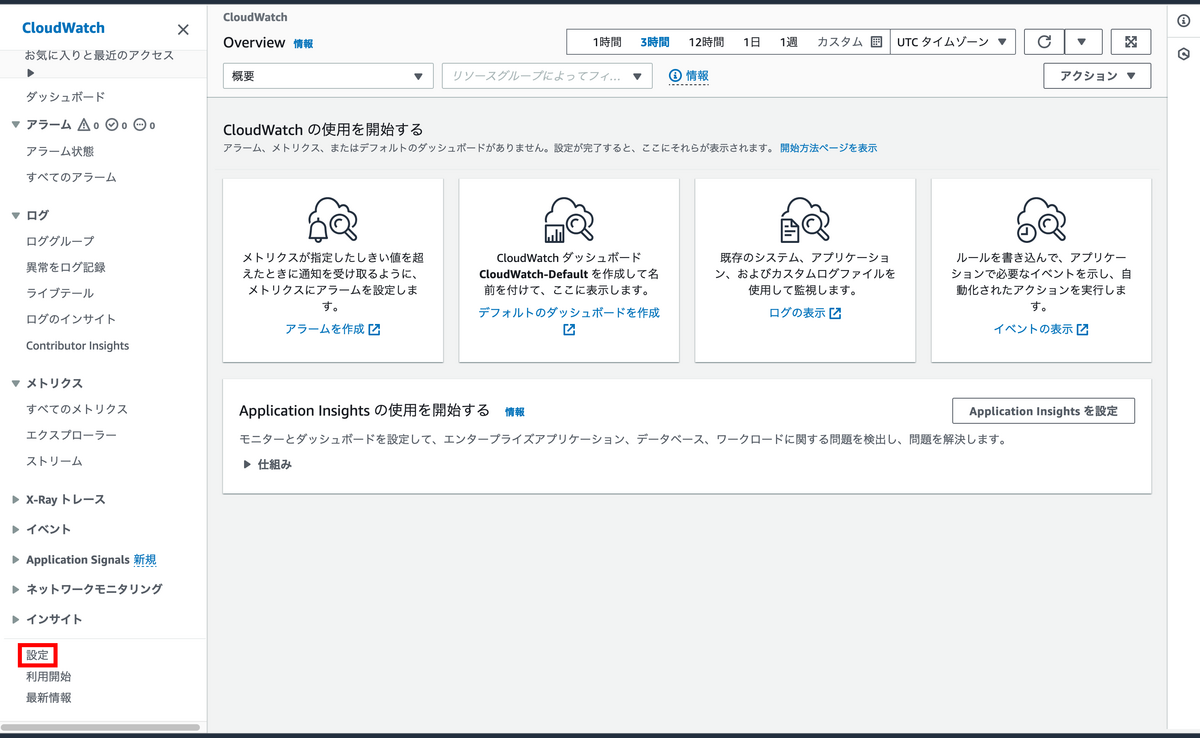Screen dimensions: 1200x738
Task: Open the 開始方法ページを表示 link
Action: (828, 148)
